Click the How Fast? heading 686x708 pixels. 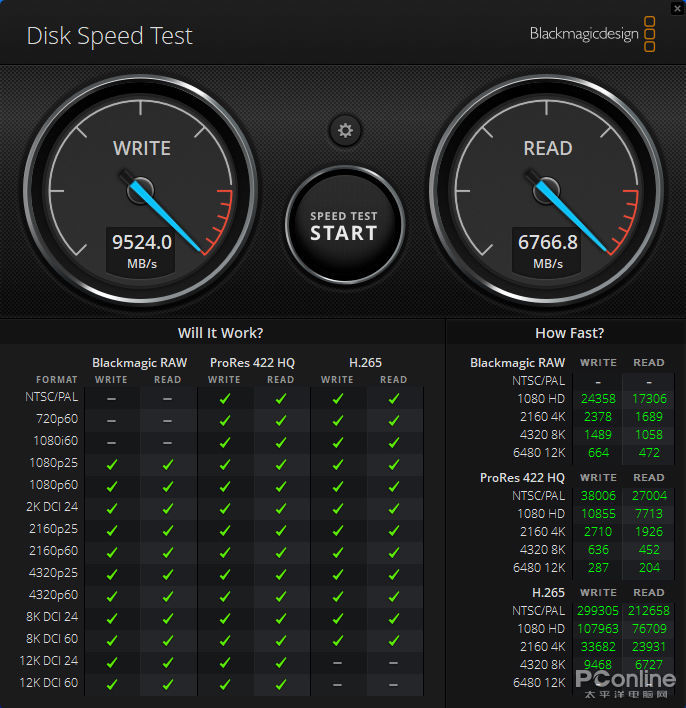(x=569, y=333)
